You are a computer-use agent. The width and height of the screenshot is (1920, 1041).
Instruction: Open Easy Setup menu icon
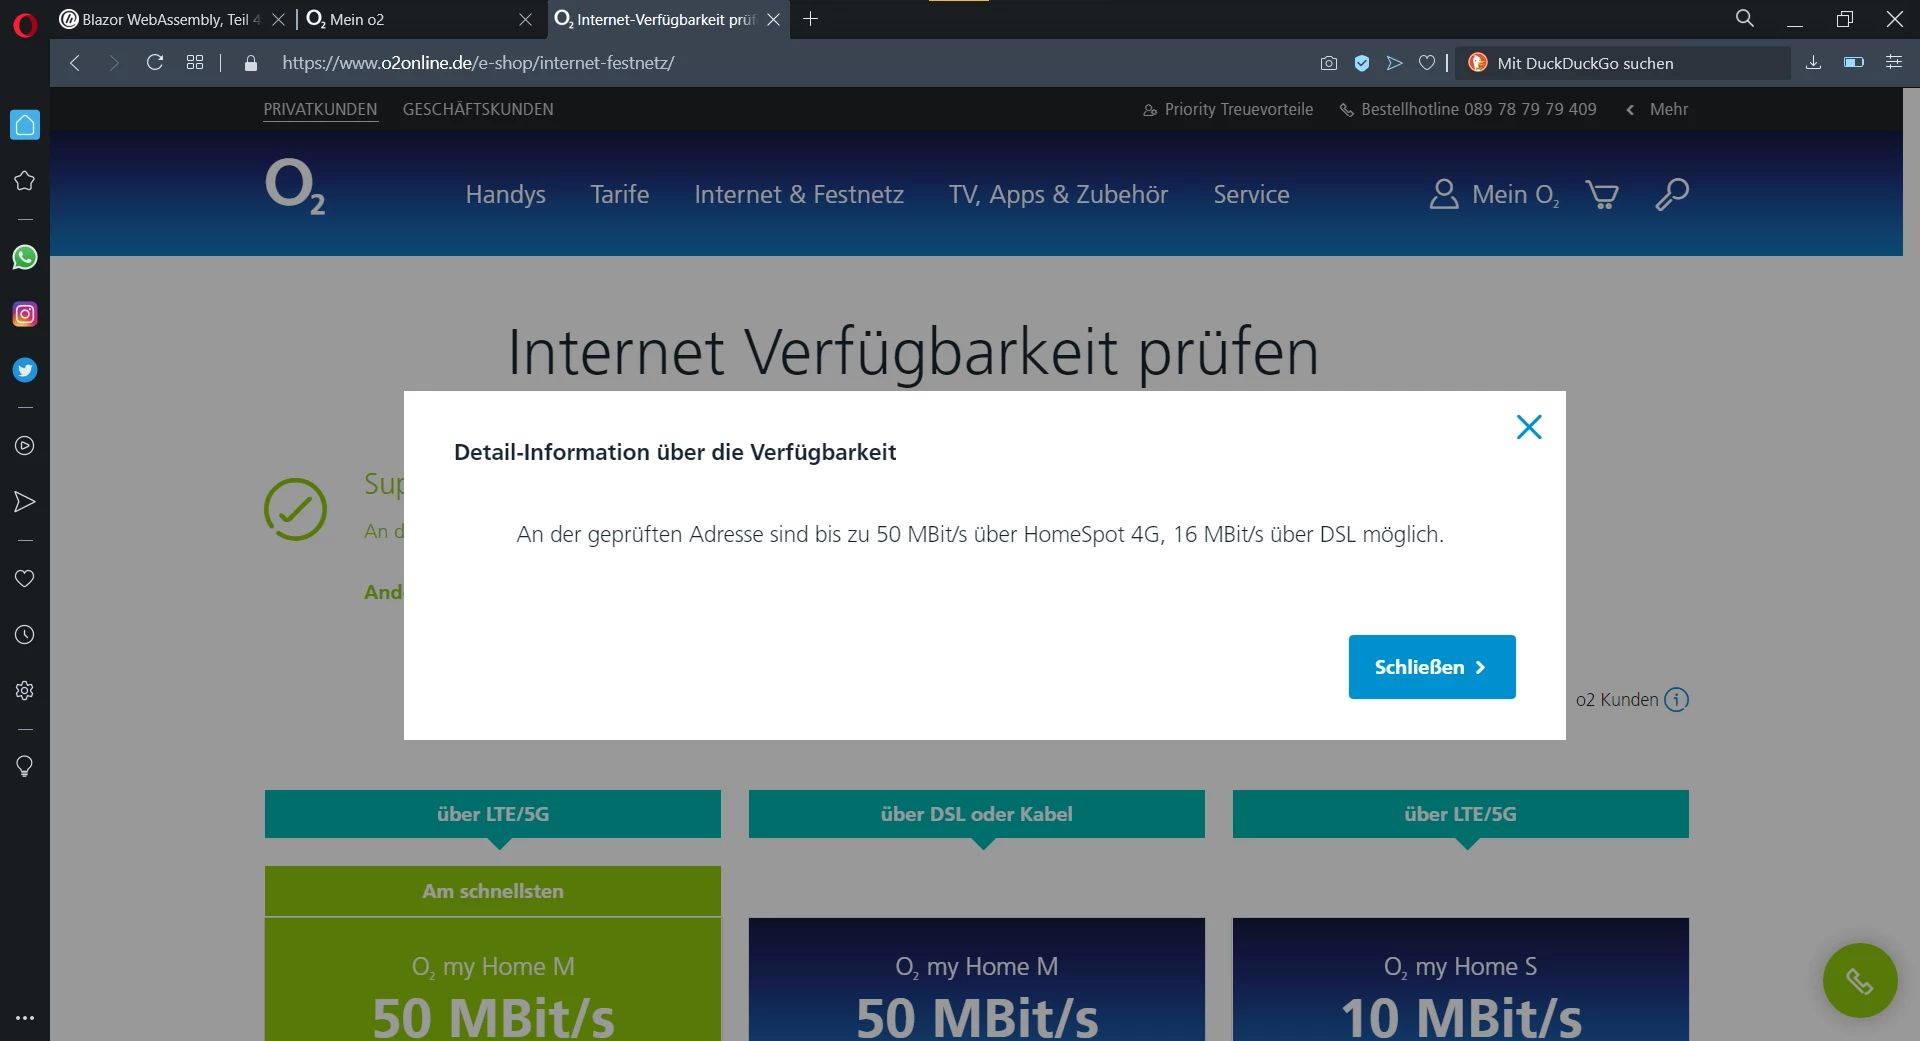pos(1894,63)
